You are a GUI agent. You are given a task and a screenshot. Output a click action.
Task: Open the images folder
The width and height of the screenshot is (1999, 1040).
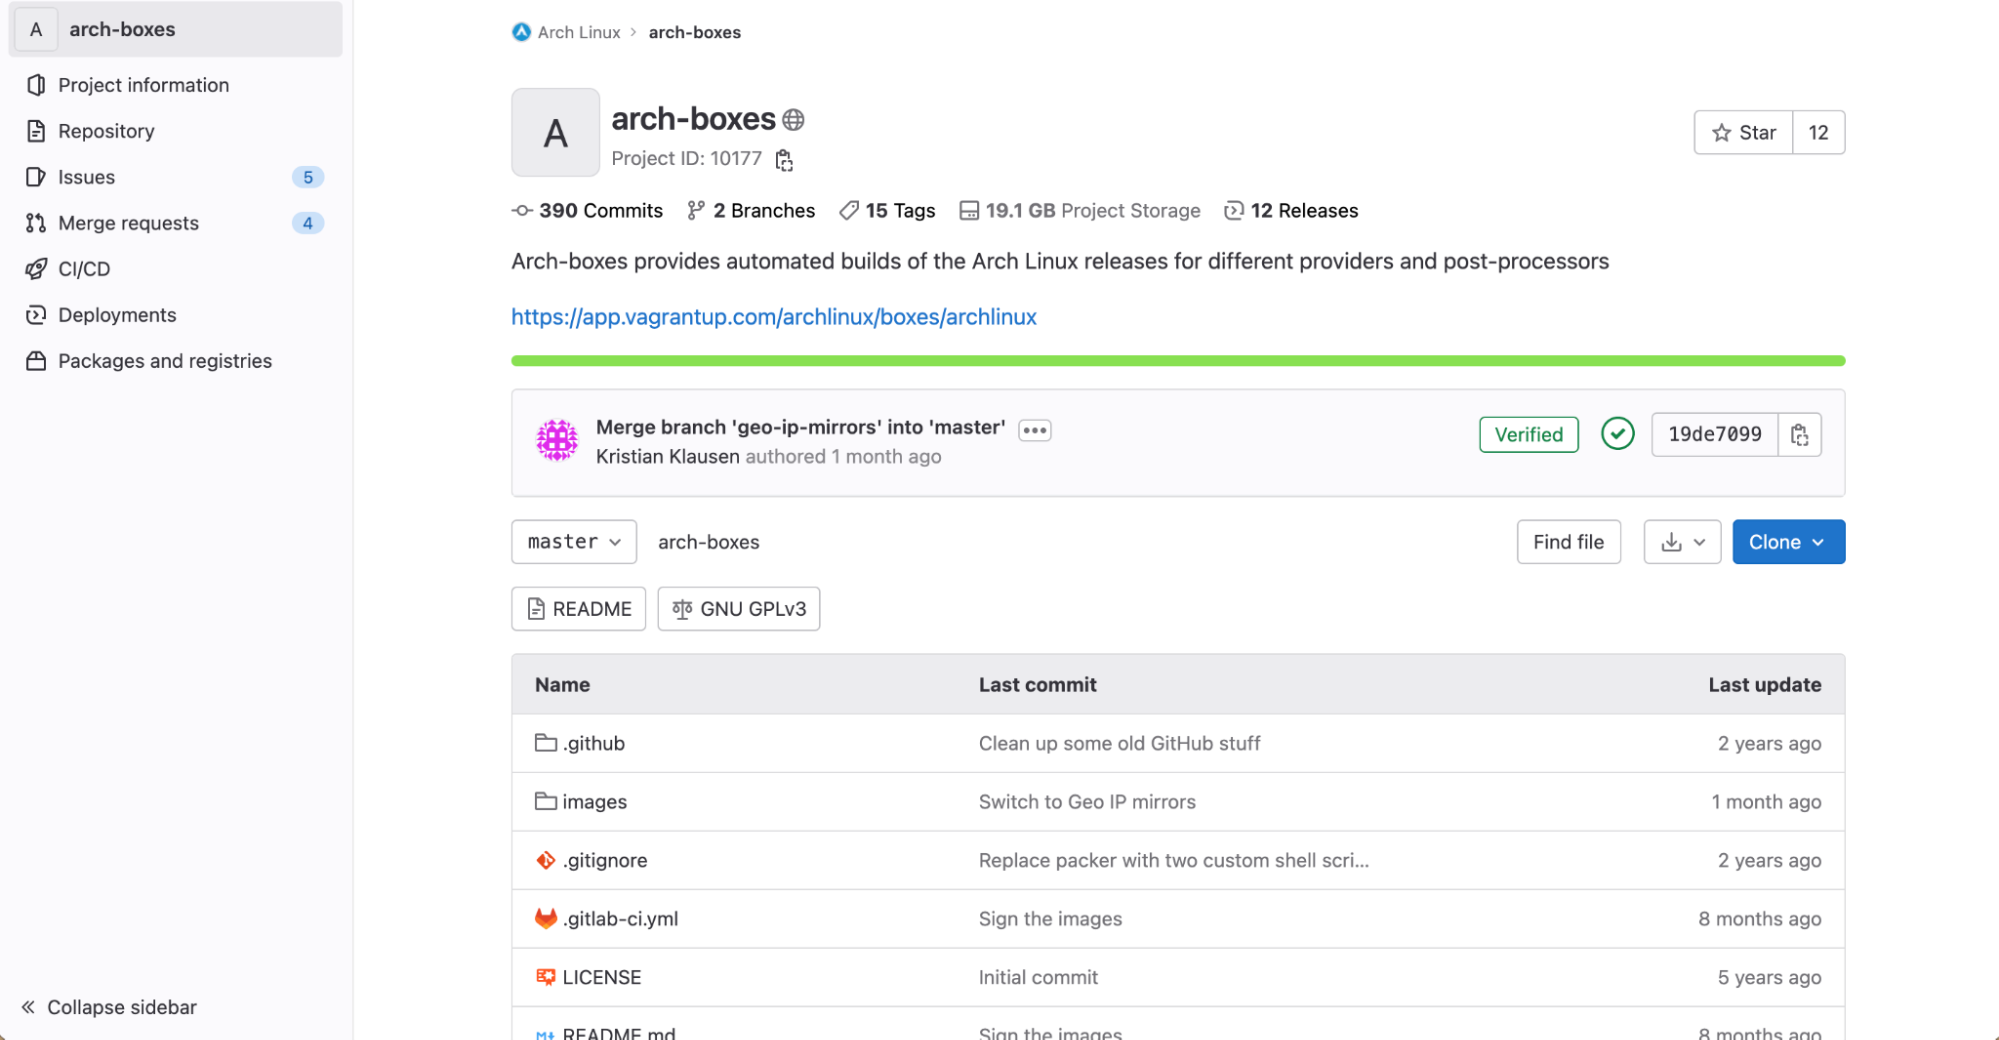click(594, 802)
